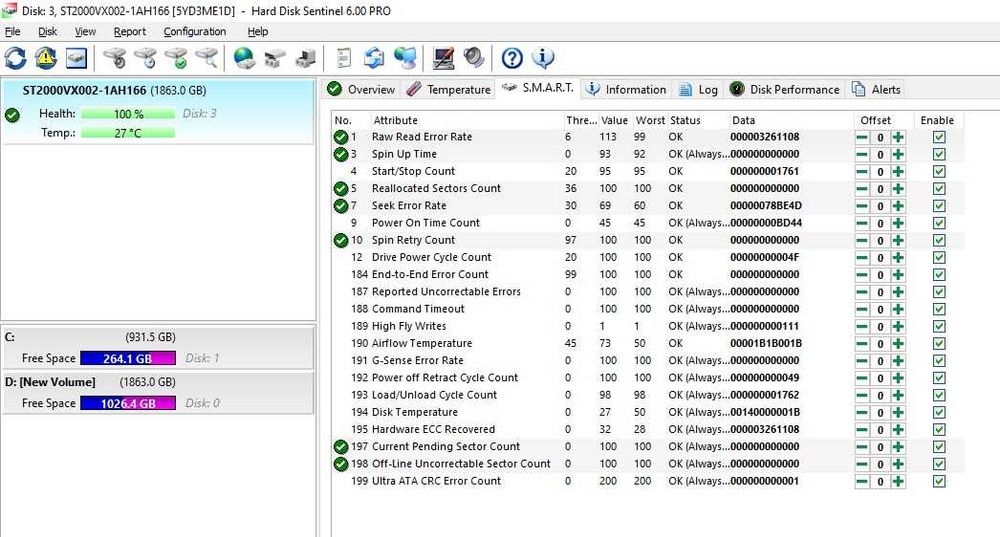This screenshot has width=1000, height=537.
Task: Click green check icon beside Seek Error Rate
Action: click(341, 206)
